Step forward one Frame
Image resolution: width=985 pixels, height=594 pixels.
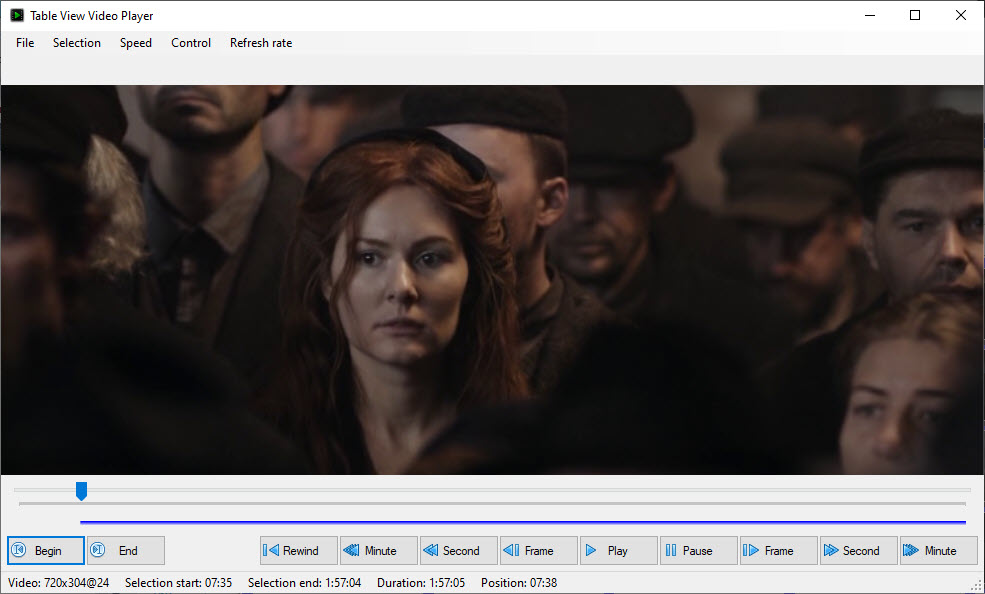[778, 551]
